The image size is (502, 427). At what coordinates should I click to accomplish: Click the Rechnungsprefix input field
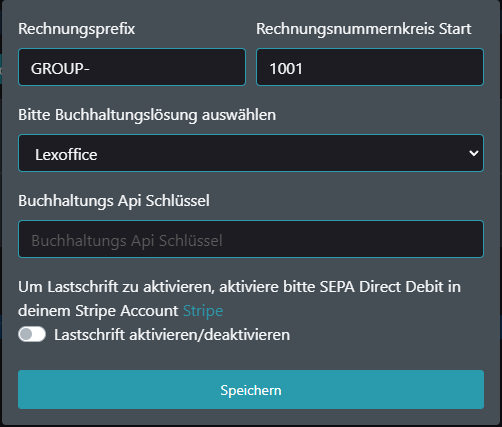[132, 67]
